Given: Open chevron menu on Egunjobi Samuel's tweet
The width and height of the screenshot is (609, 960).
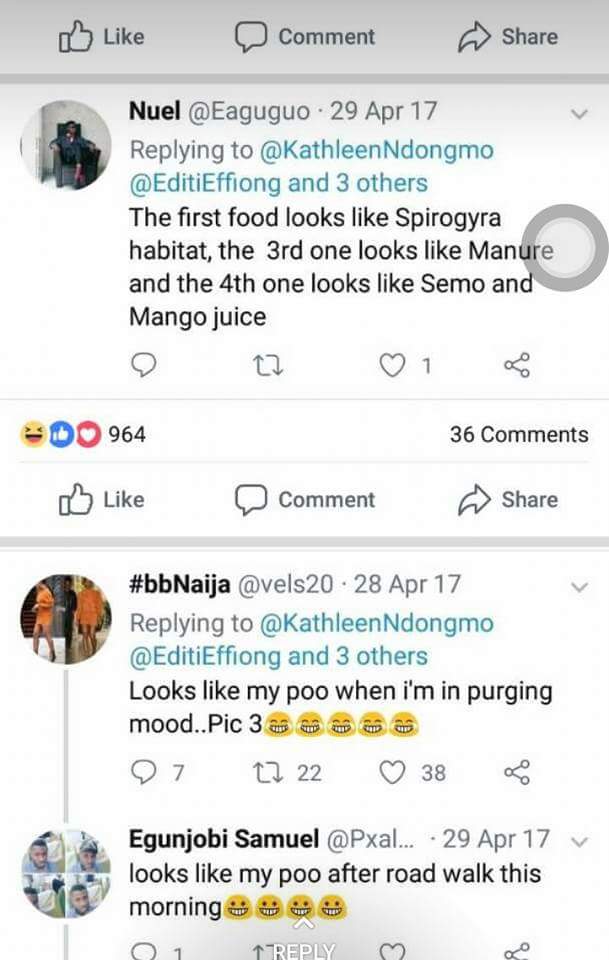Looking at the screenshot, I should [x=578, y=840].
